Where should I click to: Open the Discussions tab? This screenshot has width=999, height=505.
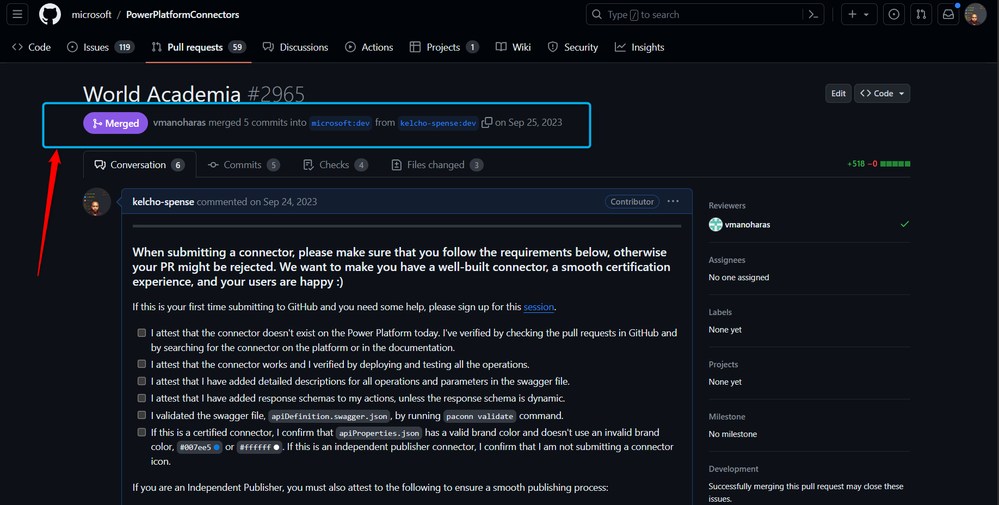point(296,47)
